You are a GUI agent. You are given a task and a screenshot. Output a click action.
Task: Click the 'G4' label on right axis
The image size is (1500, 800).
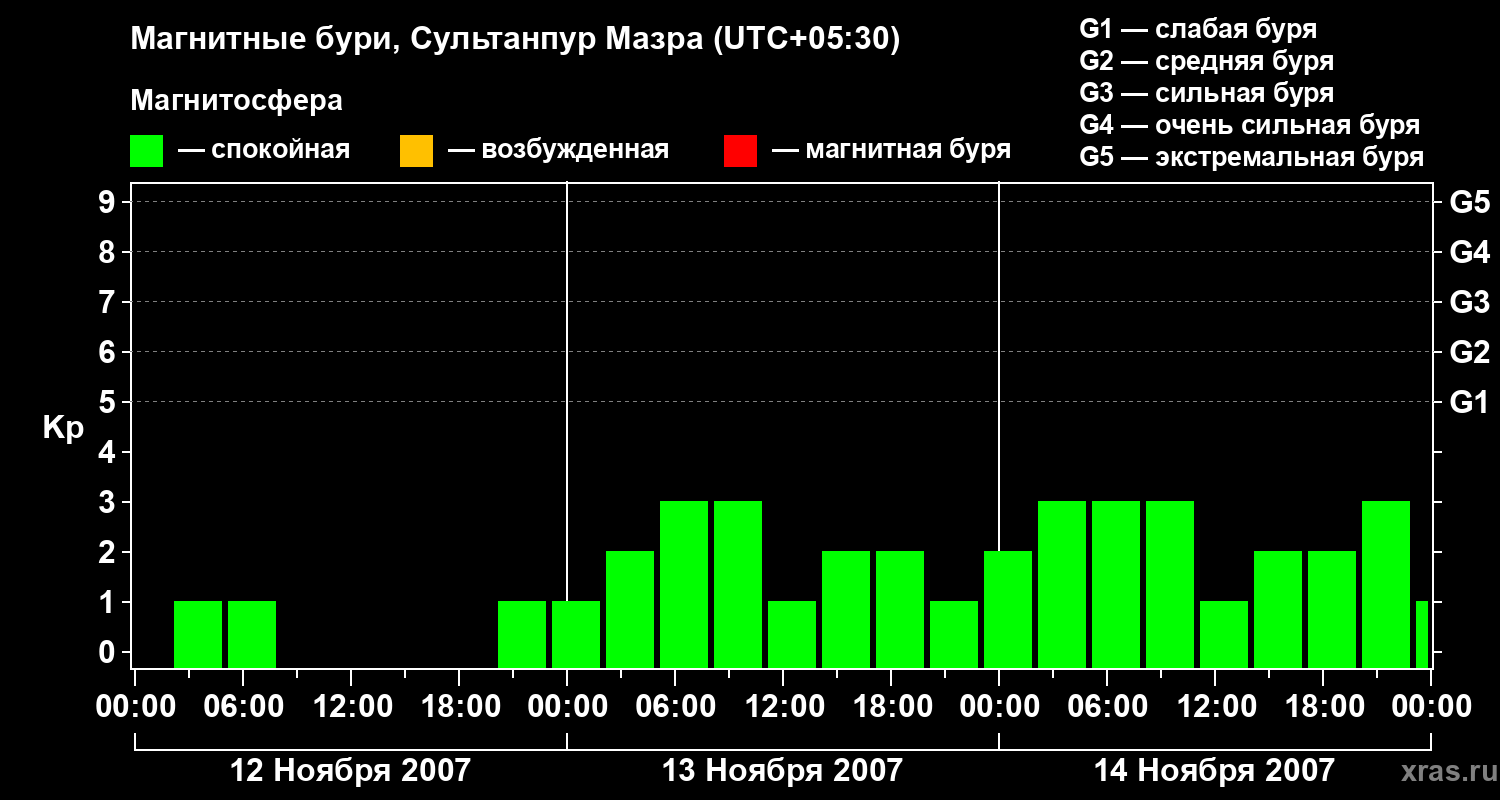point(1469,252)
